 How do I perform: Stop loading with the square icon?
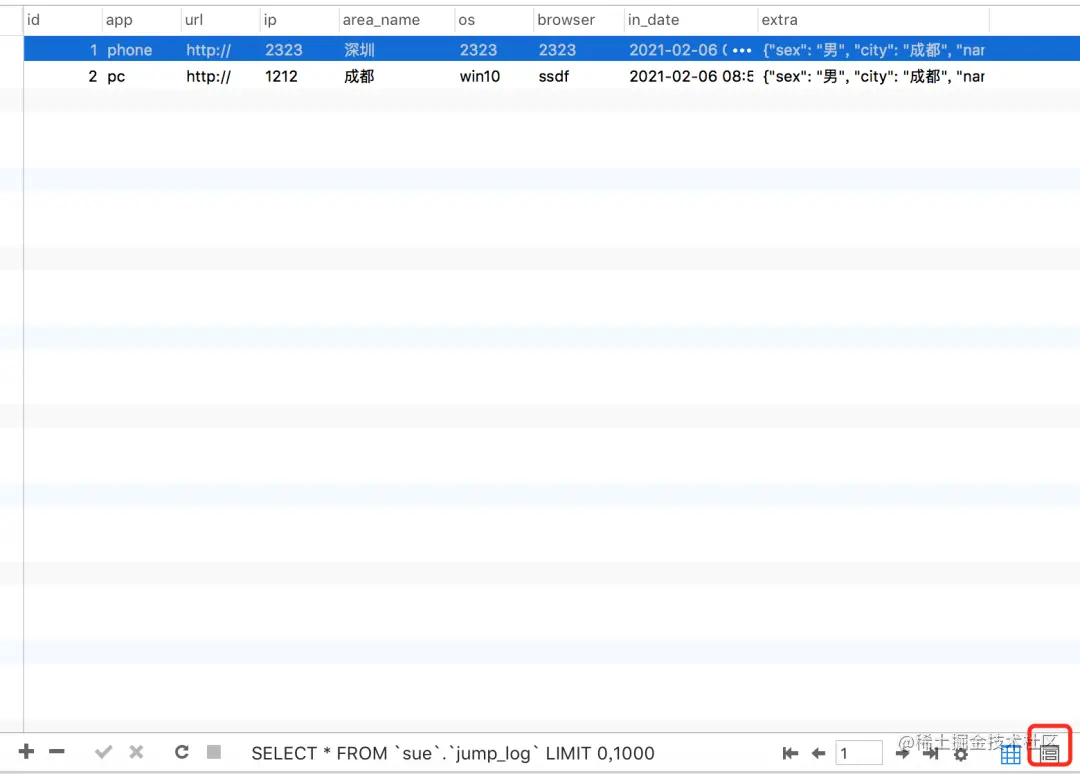coord(214,752)
